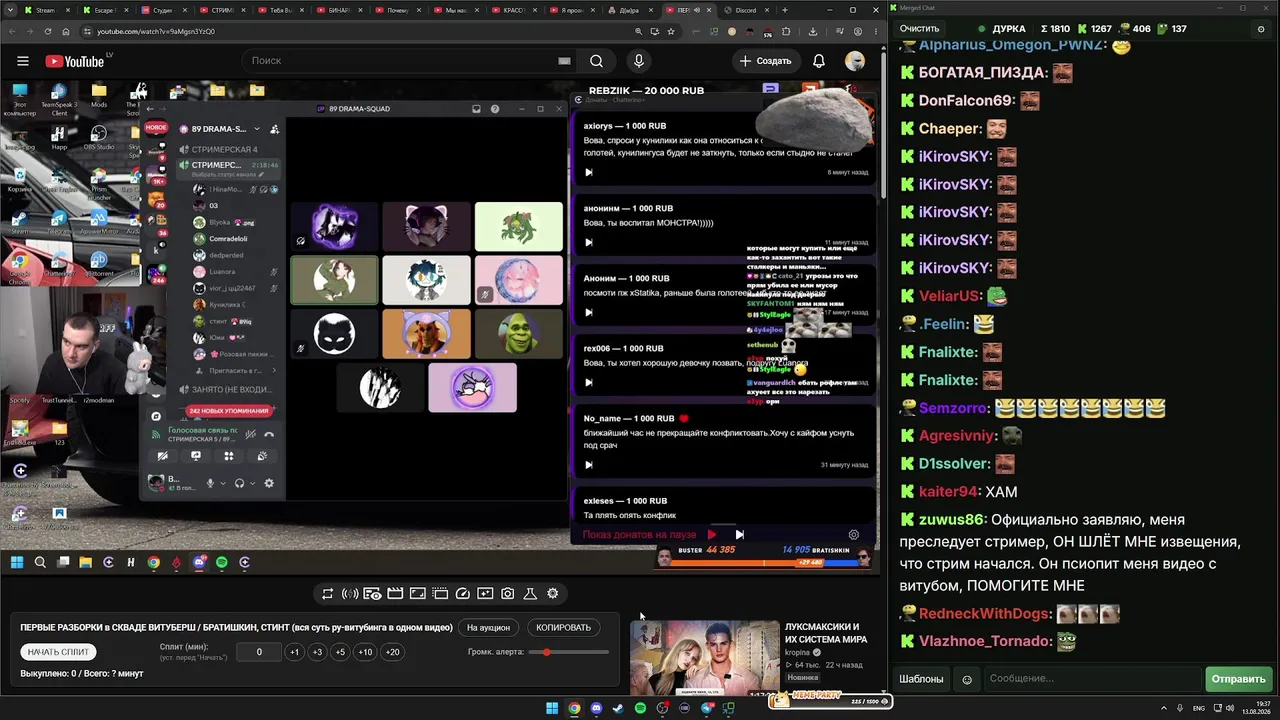Click the loop icon in stream toolbar
The width and height of the screenshot is (1280, 720).
click(327, 594)
